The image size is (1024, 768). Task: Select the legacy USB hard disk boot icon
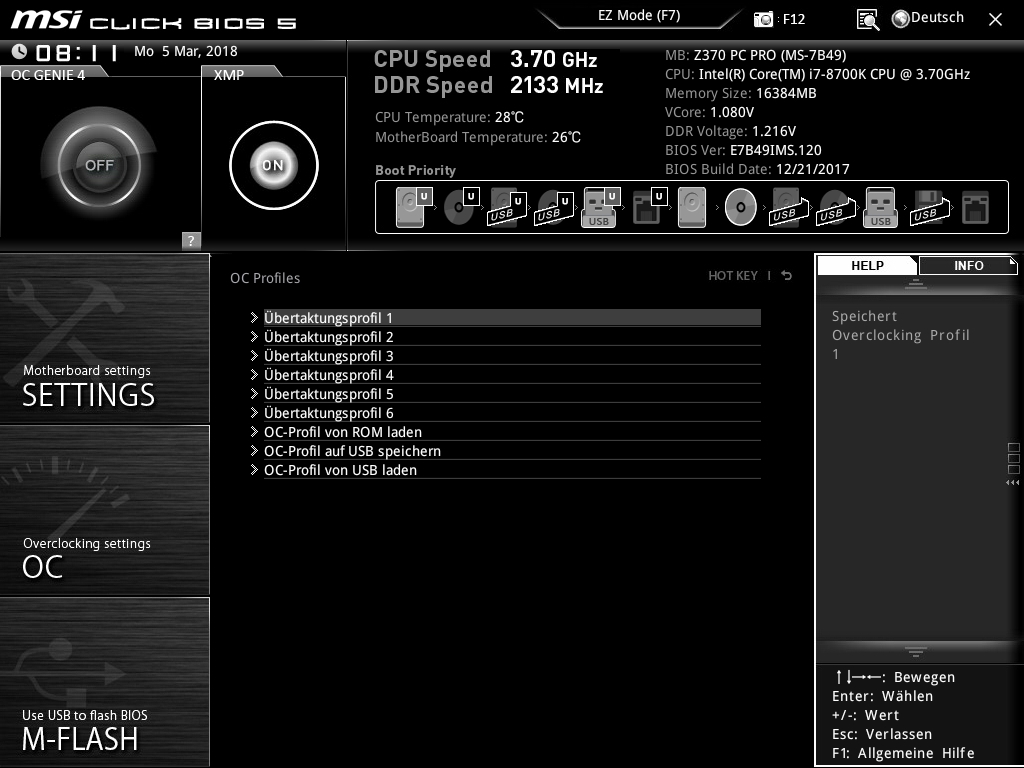(788, 208)
